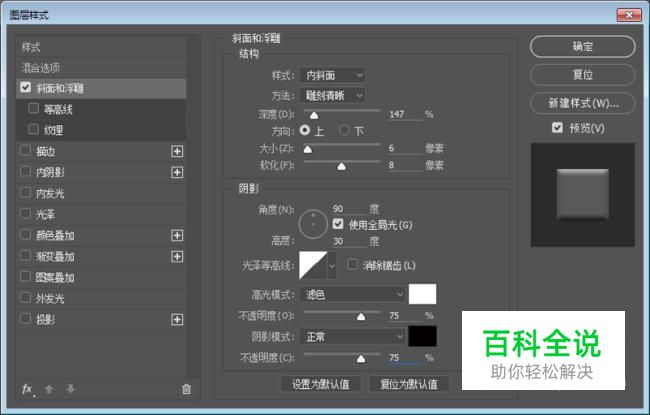The image size is (650, 415).
Task: Uncheck the 斜面和浮雕 checkbox
Action: click(26, 87)
